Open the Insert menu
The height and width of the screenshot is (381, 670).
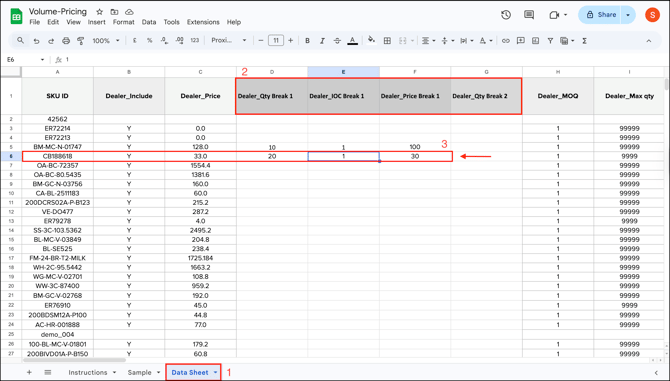coord(97,22)
